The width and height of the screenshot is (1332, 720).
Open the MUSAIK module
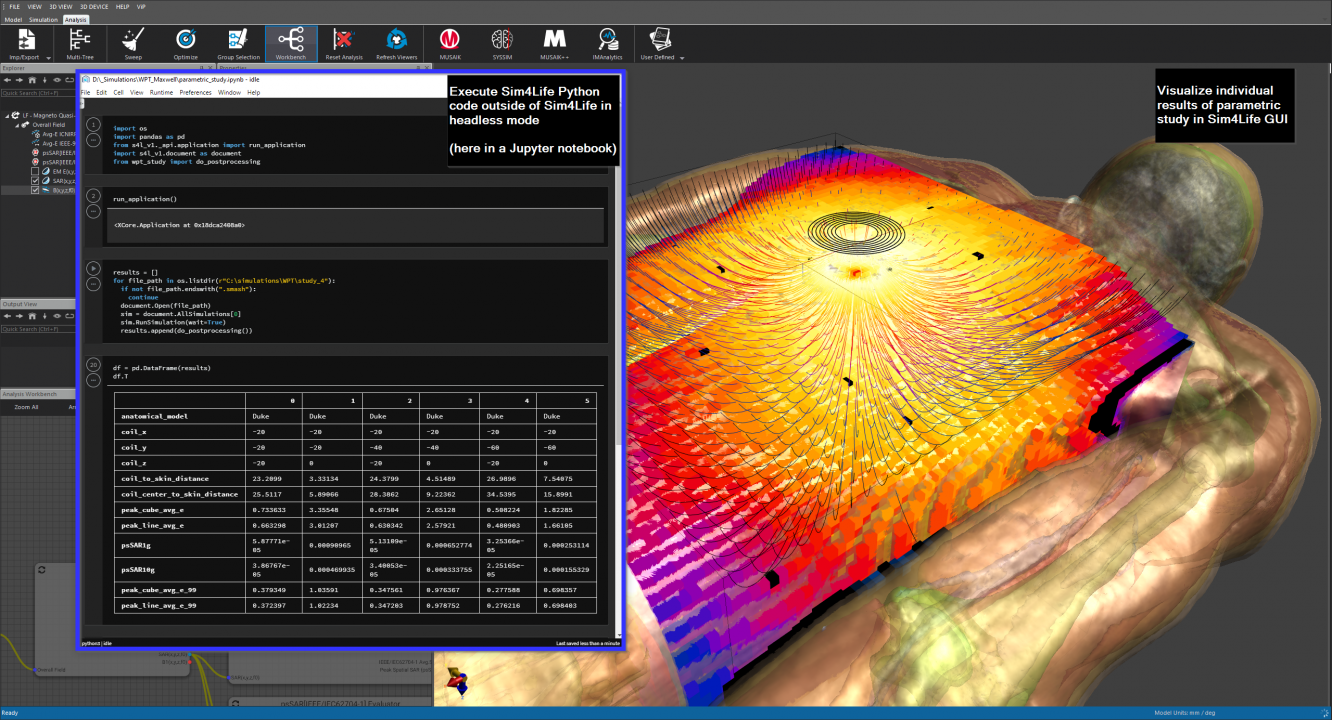(x=449, y=43)
